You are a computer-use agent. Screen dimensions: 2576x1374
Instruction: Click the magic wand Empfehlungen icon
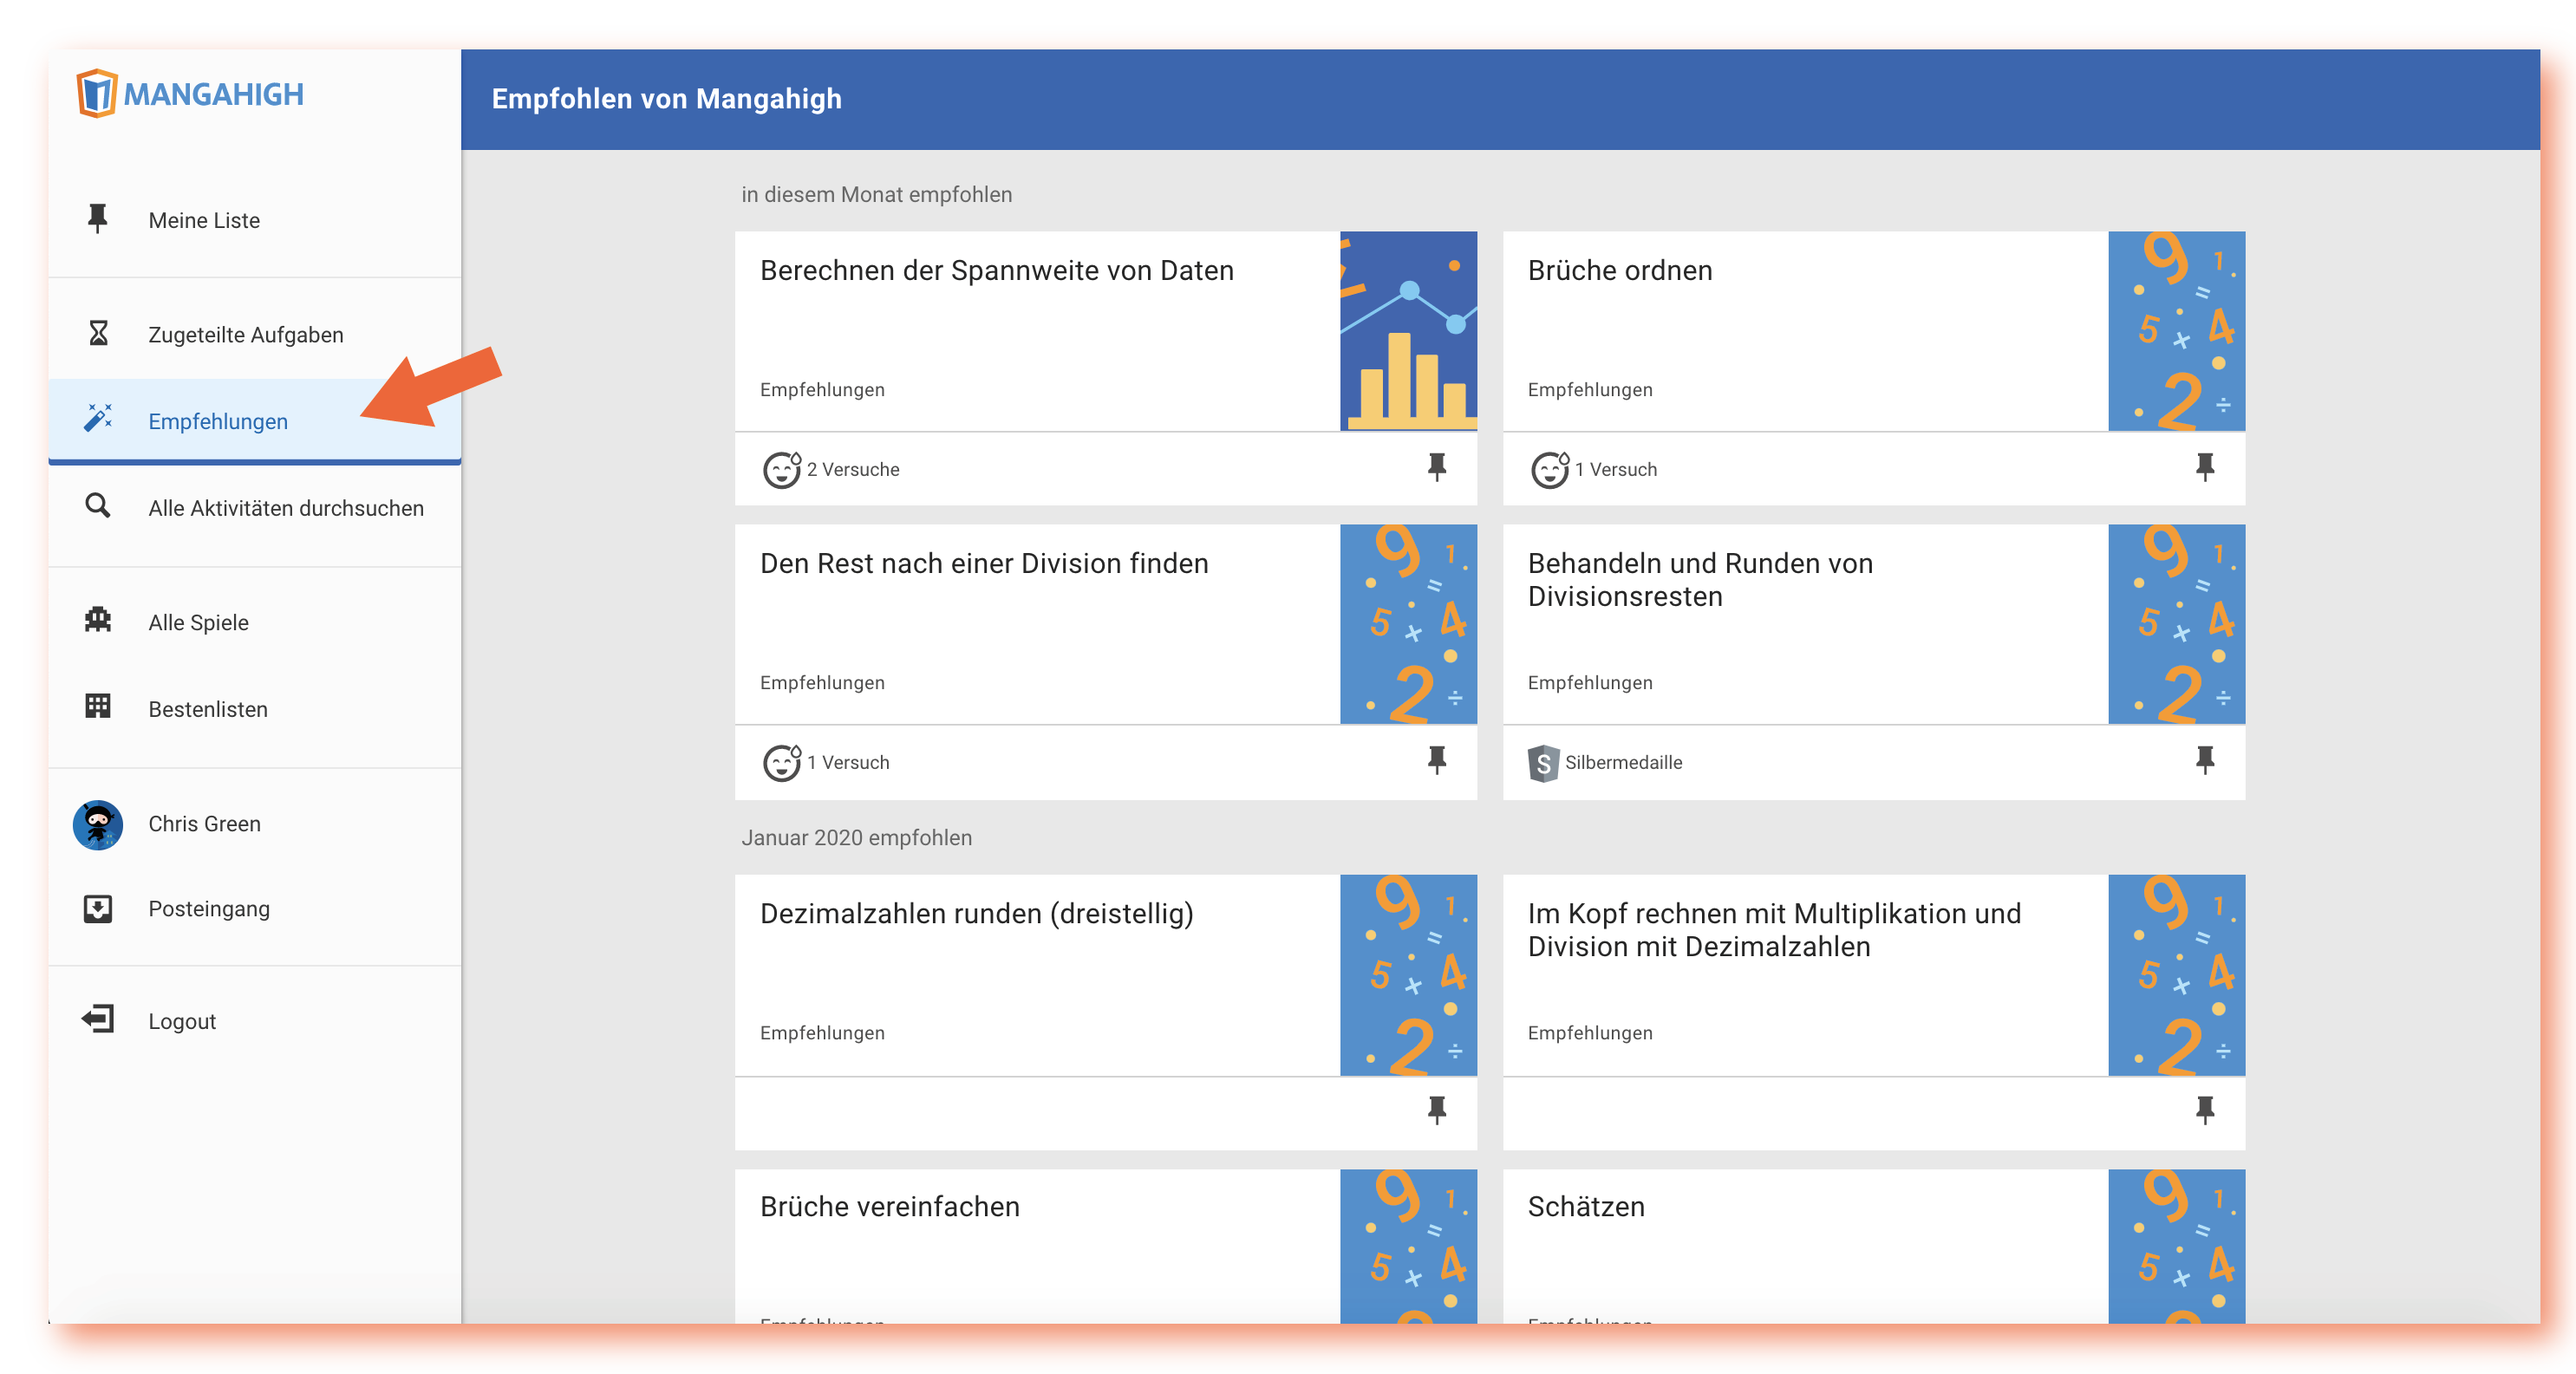pos(97,419)
